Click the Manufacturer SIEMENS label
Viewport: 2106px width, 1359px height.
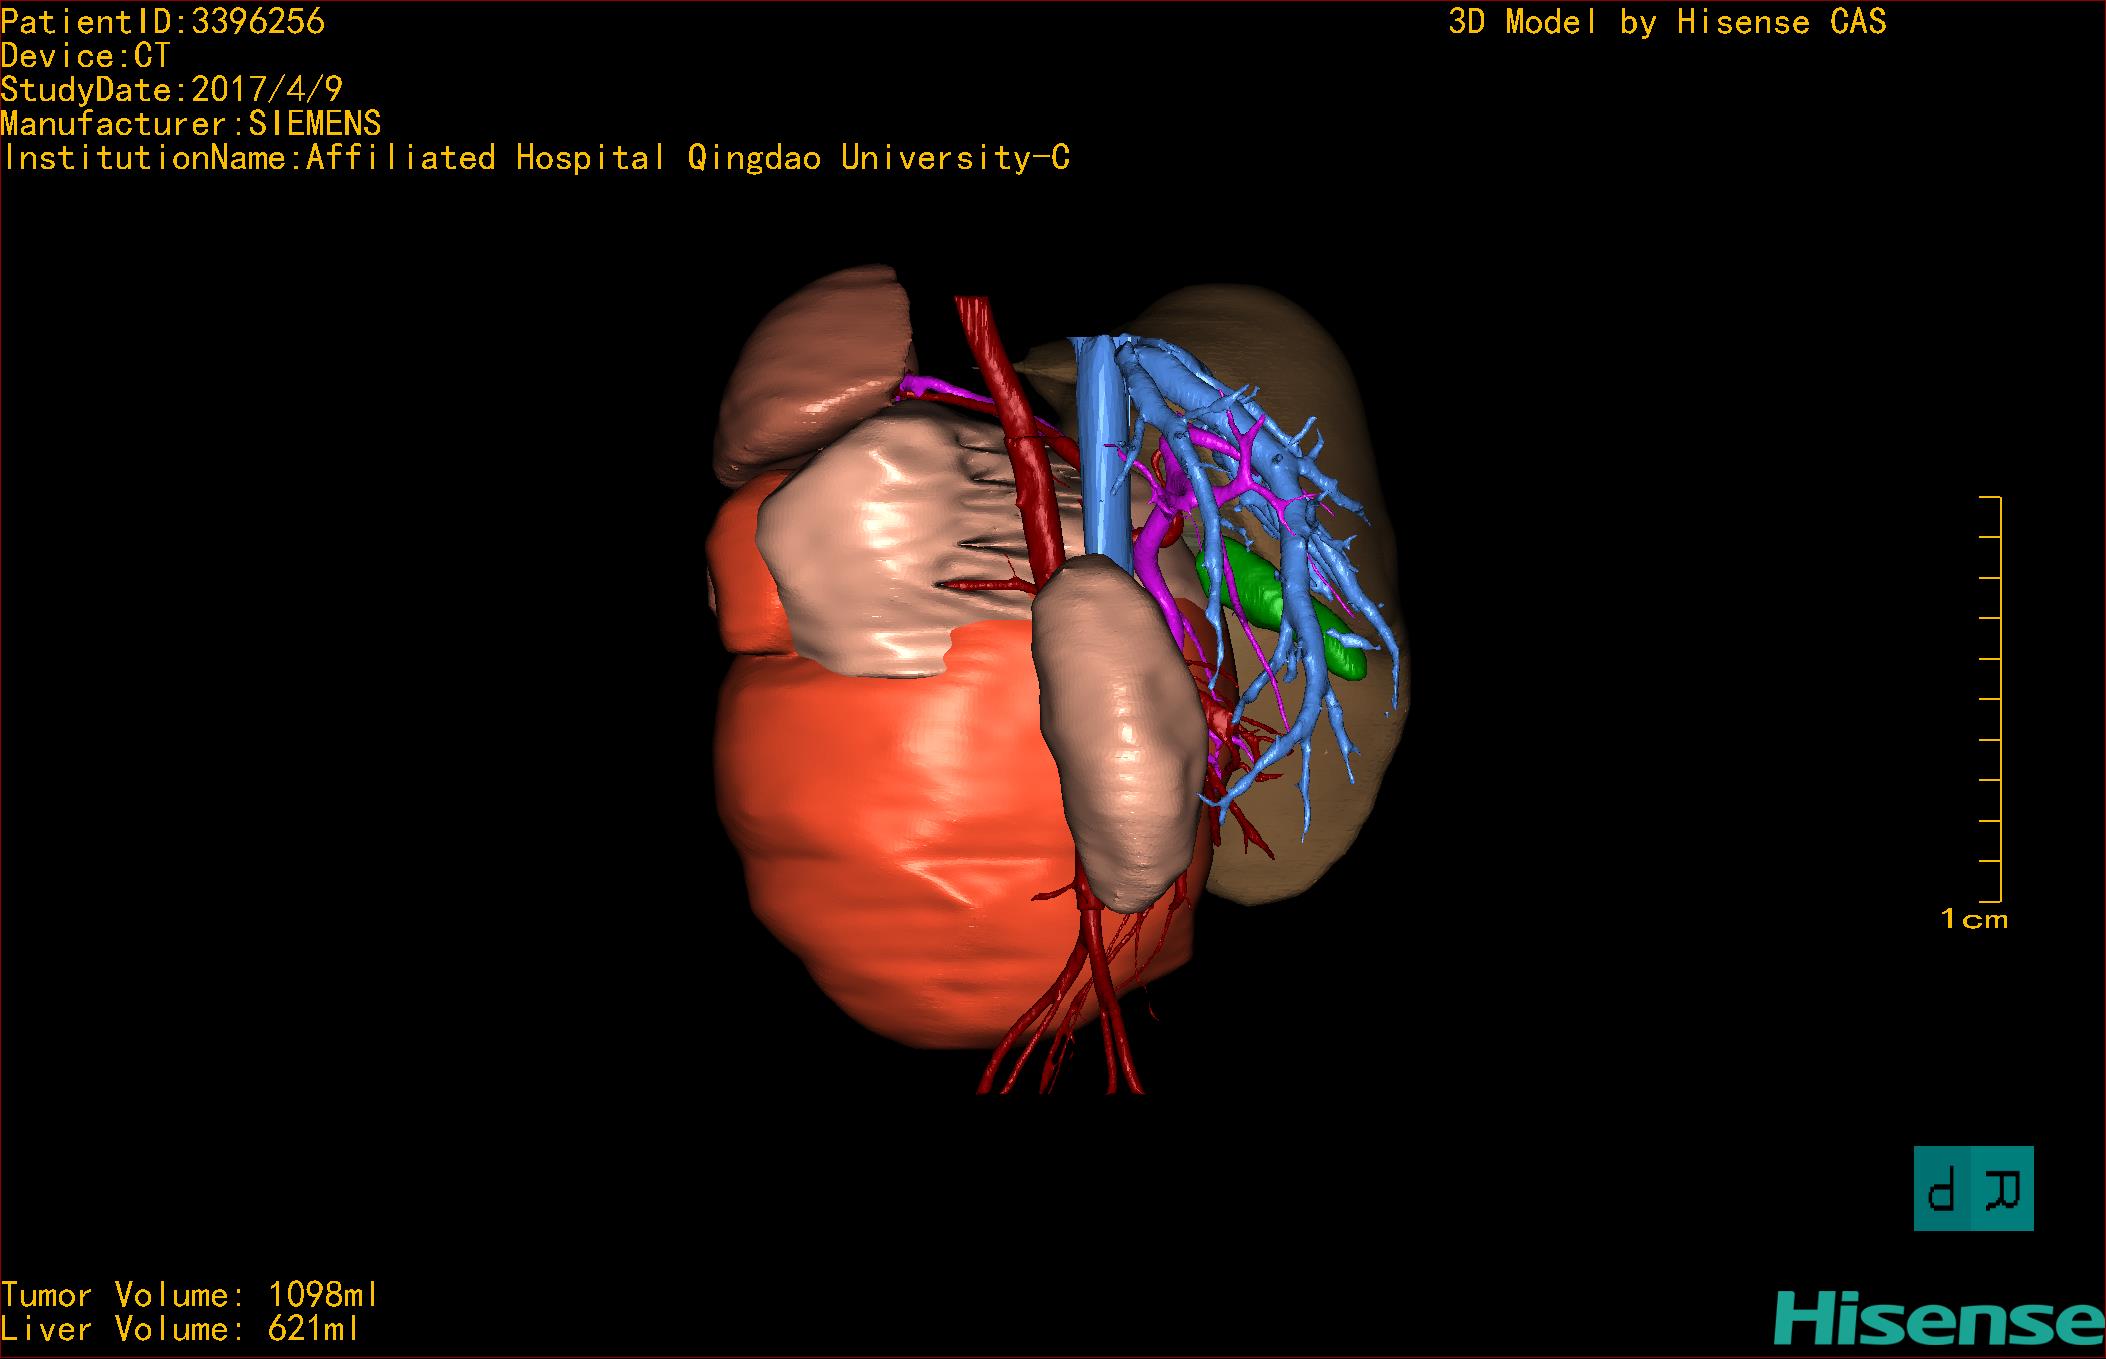pos(190,124)
